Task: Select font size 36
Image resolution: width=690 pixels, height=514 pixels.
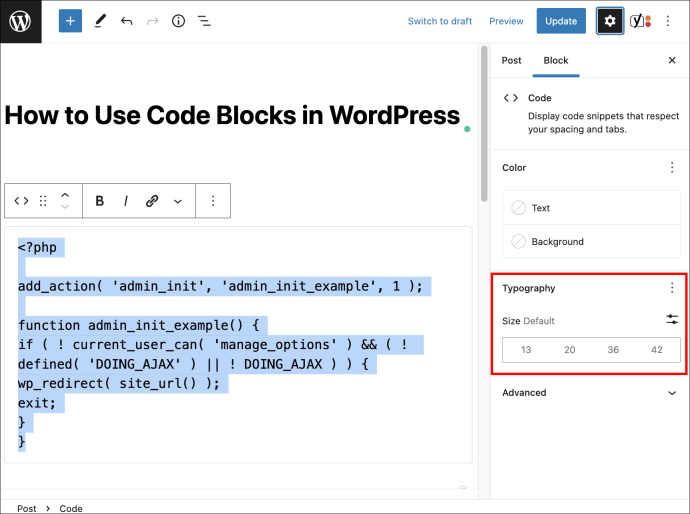Action: coord(613,350)
